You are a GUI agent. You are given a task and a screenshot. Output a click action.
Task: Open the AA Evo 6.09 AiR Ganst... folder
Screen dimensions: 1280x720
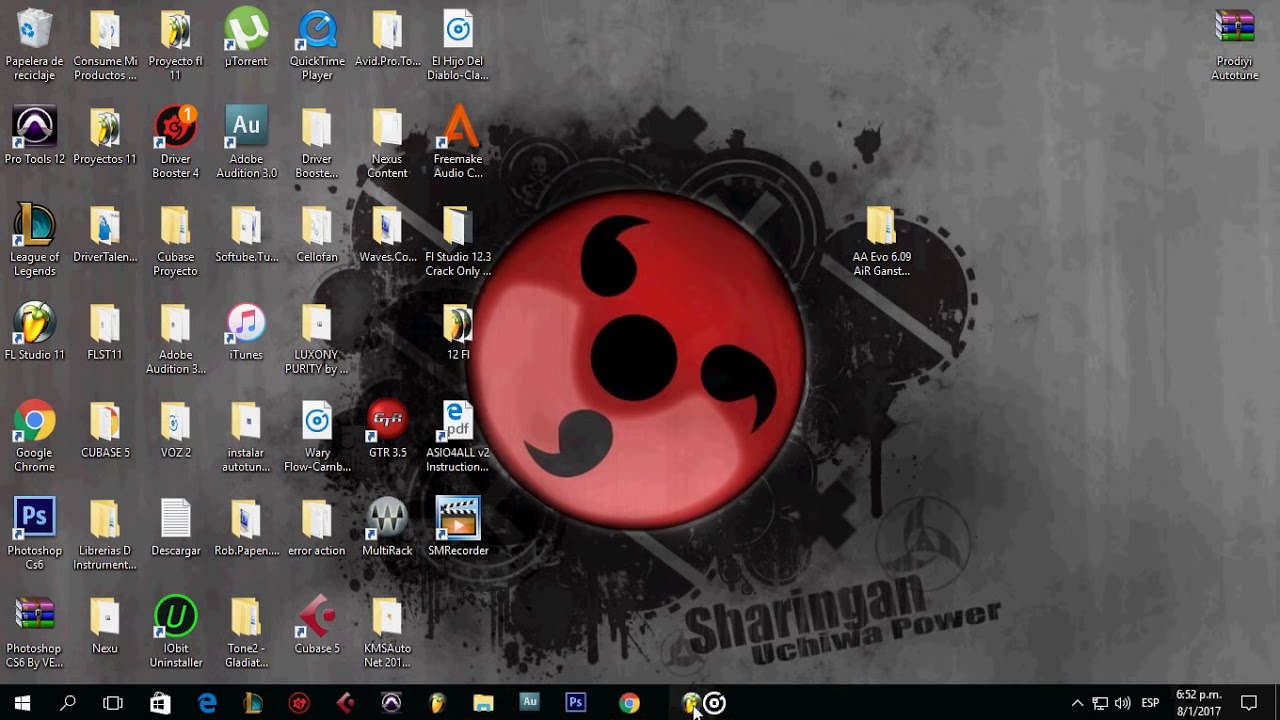(x=881, y=241)
